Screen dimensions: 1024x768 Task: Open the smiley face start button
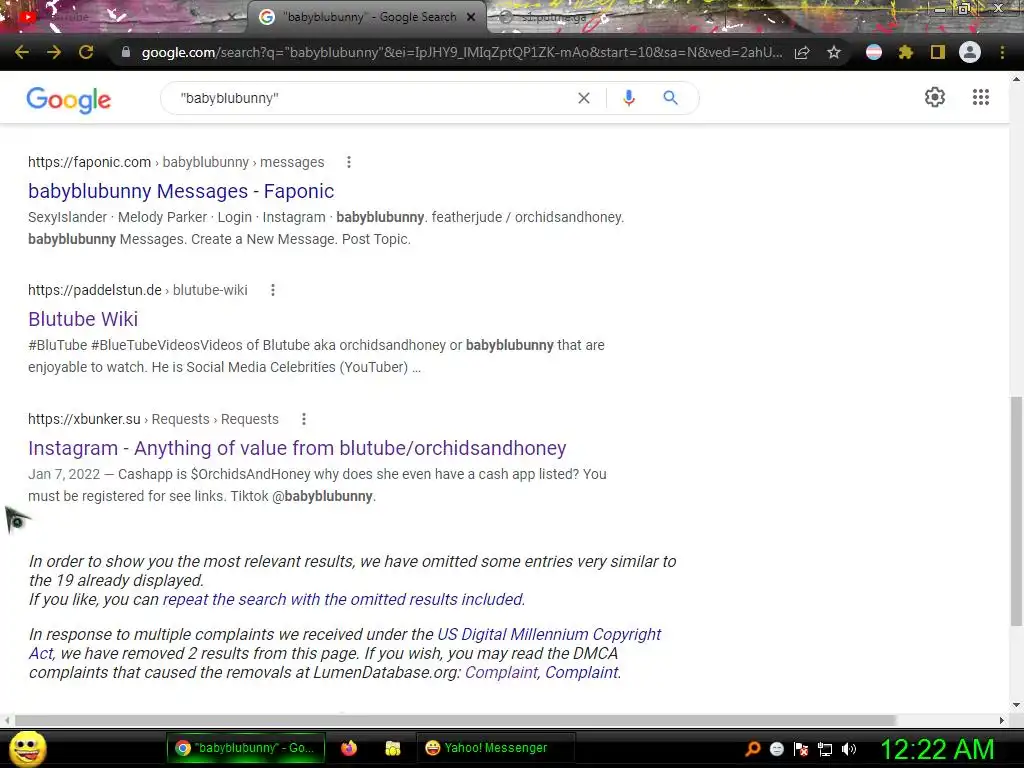click(28, 748)
